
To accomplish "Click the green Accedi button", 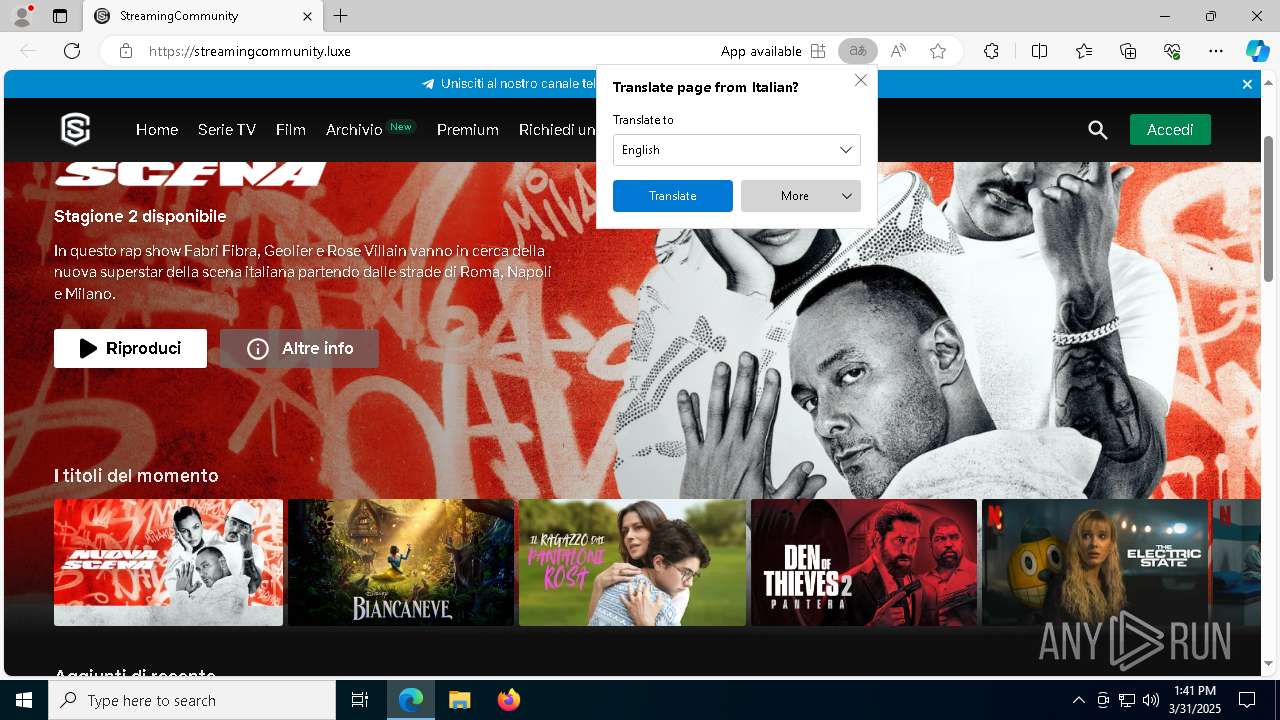I will coord(1170,130).
